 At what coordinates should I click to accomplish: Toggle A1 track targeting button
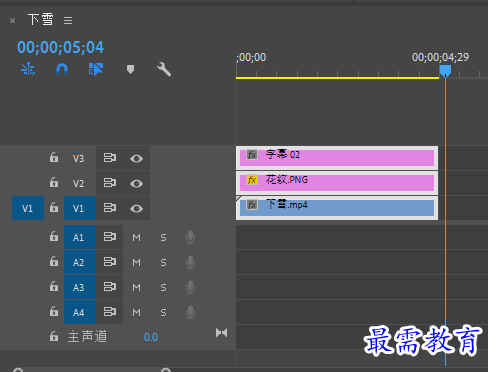click(x=80, y=237)
